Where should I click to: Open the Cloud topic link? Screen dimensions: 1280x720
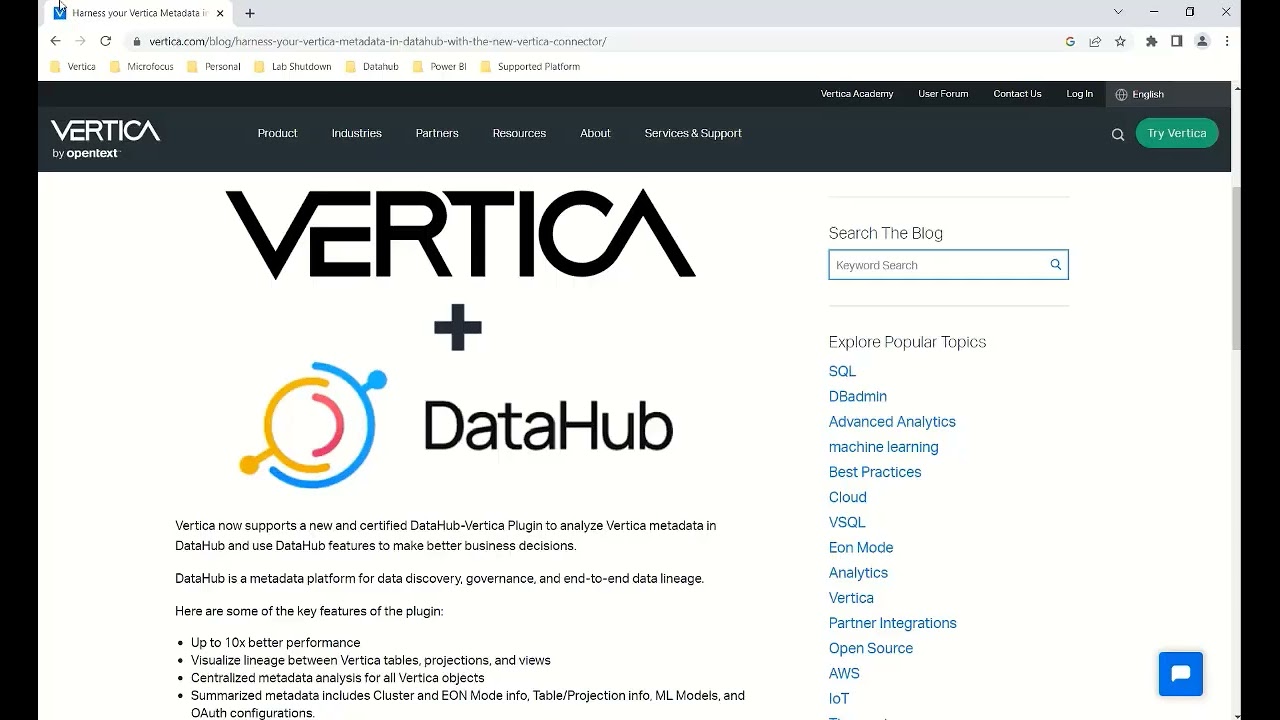pos(848,497)
